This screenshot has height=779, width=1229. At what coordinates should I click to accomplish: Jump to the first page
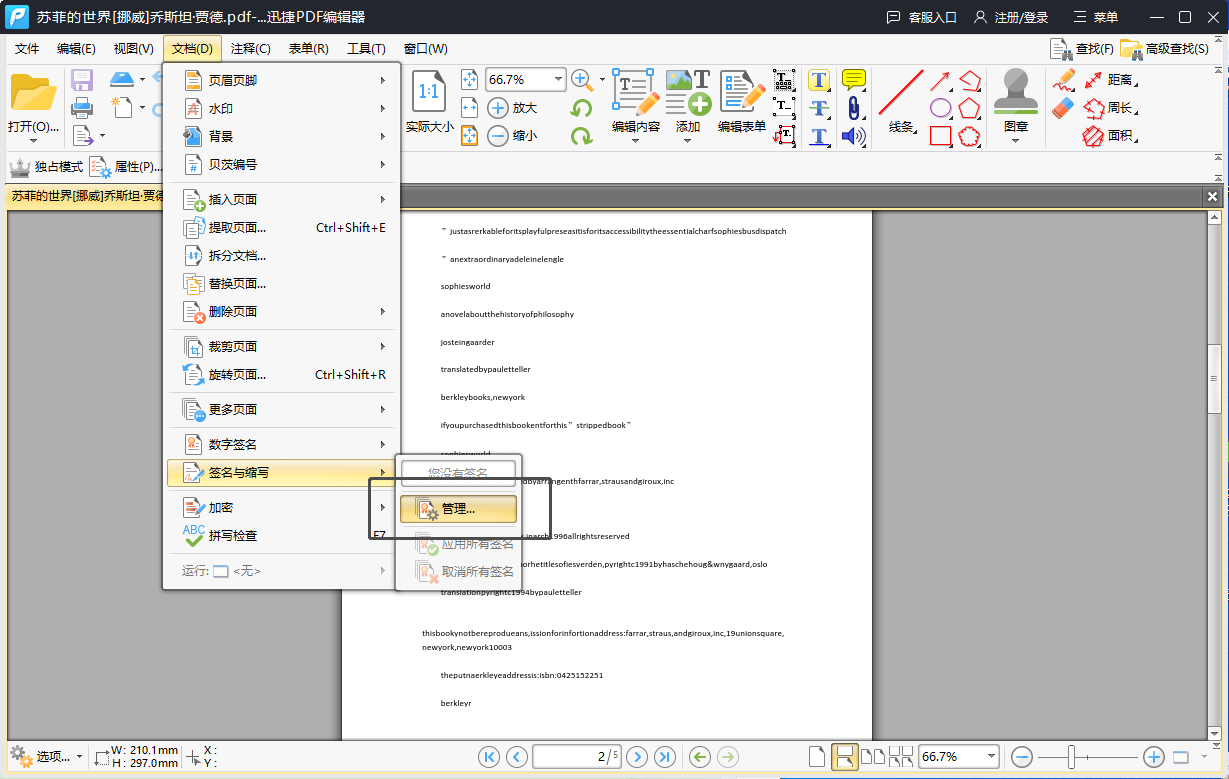point(489,757)
